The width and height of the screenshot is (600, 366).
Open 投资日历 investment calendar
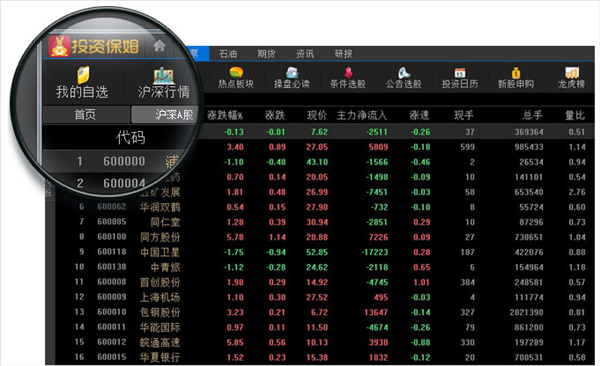point(460,78)
